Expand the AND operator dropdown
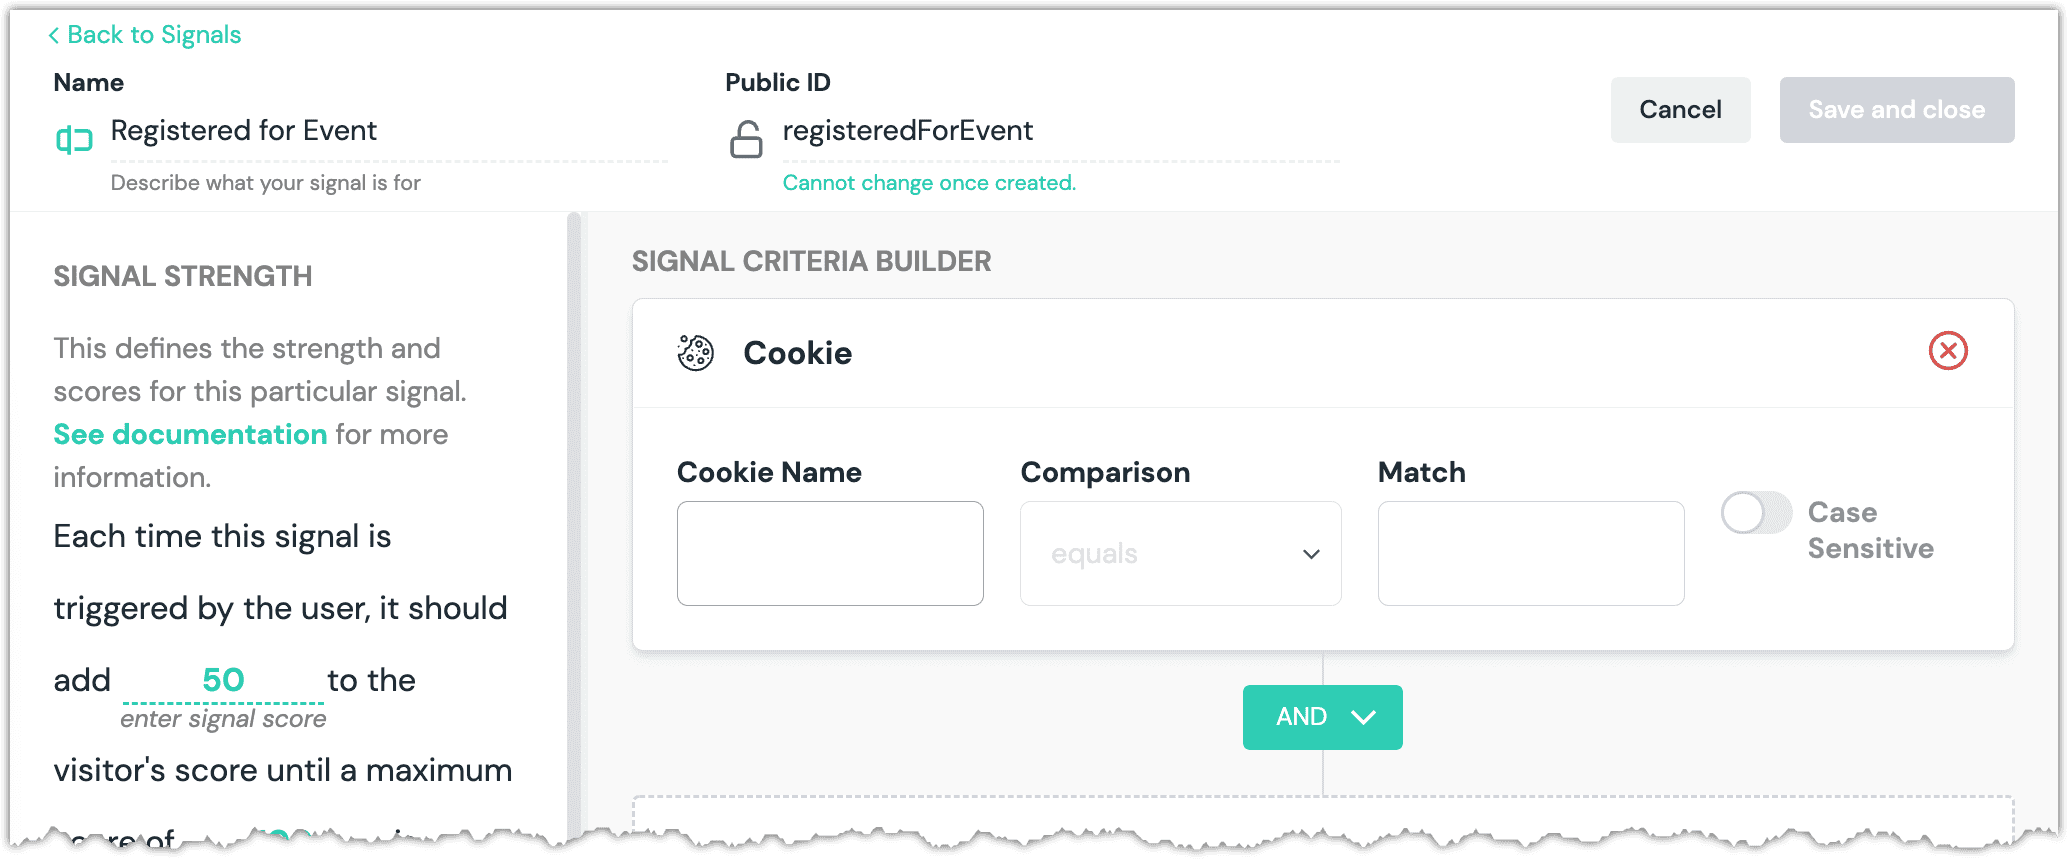Screen dimensions: 2068x860 (1322, 717)
